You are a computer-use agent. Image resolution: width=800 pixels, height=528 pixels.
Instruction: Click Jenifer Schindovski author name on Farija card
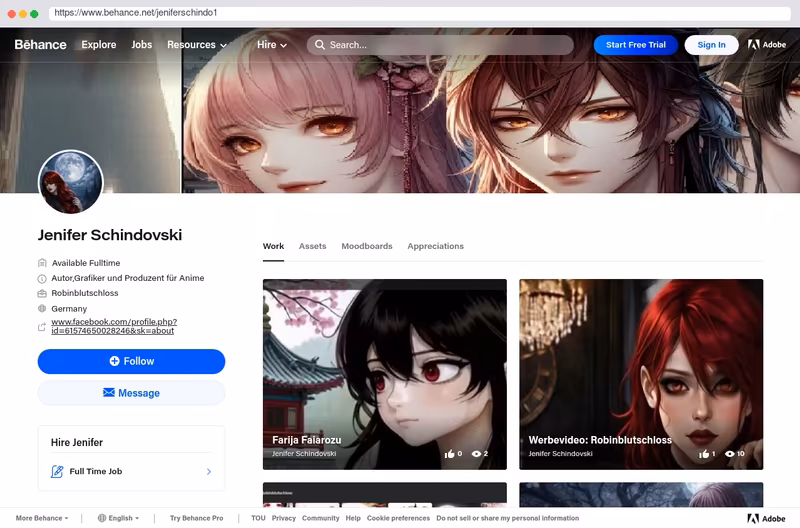[x=304, y=454]
